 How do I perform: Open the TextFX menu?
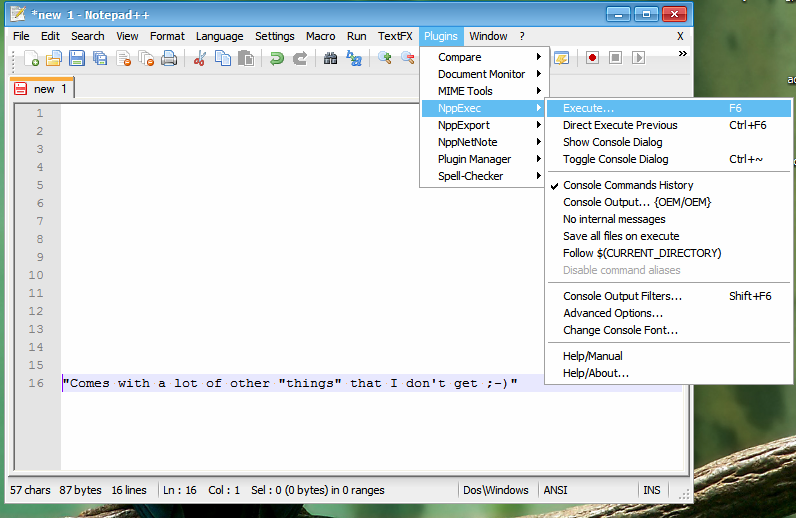(395, 36)
